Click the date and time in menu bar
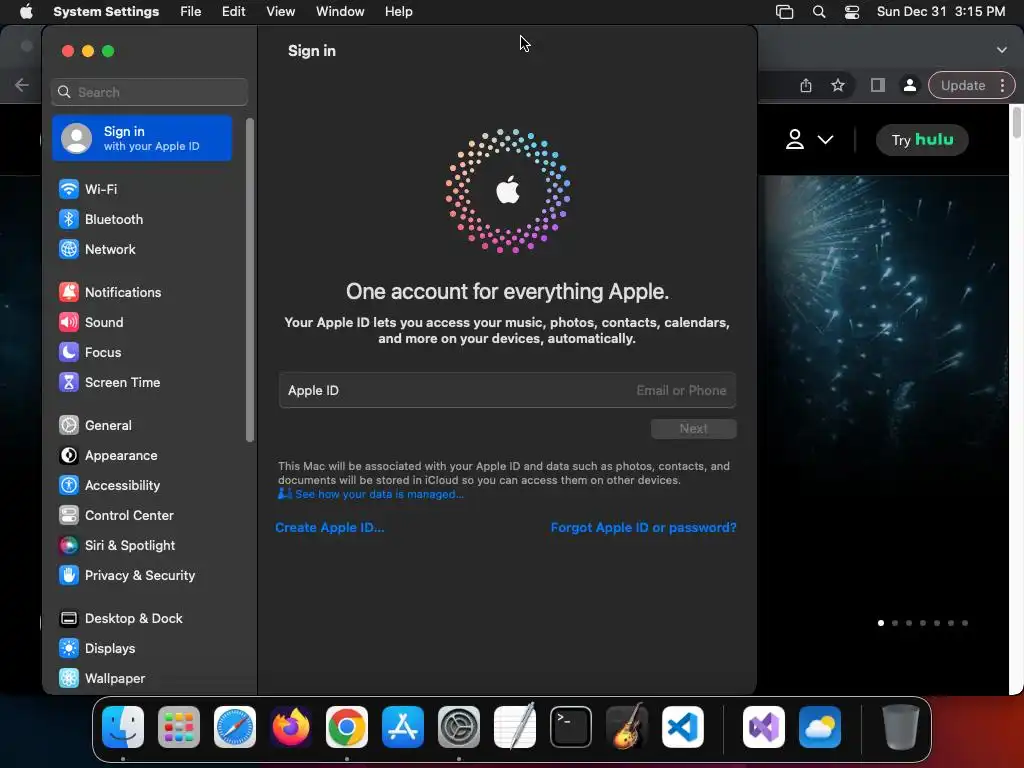Viewport: 1024px width, 768px height. 940,12
